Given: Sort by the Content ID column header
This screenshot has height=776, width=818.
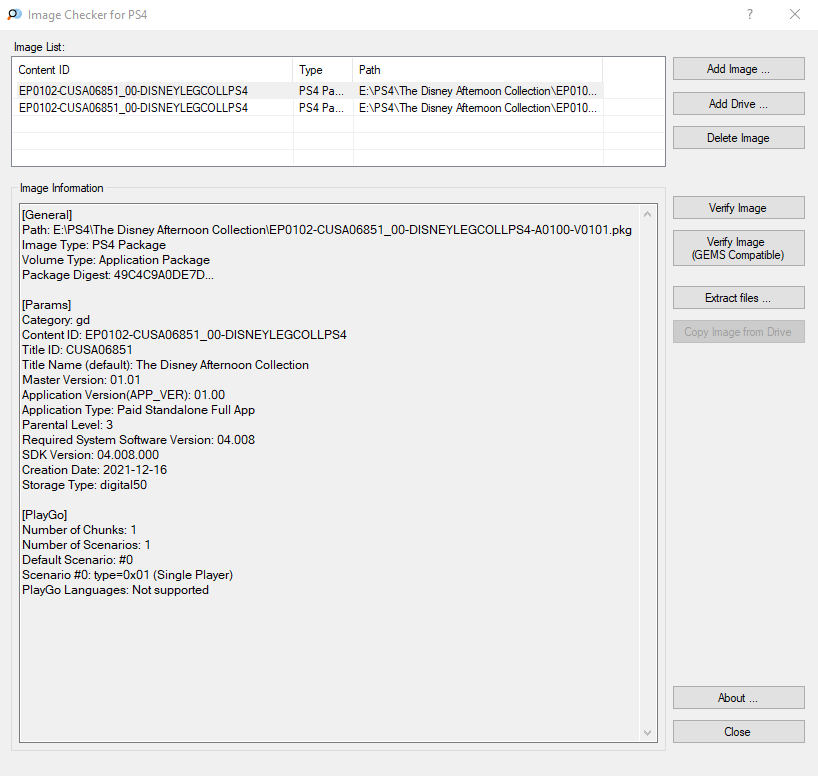Looking at the screenshot, I should click(x=152, y=70).
